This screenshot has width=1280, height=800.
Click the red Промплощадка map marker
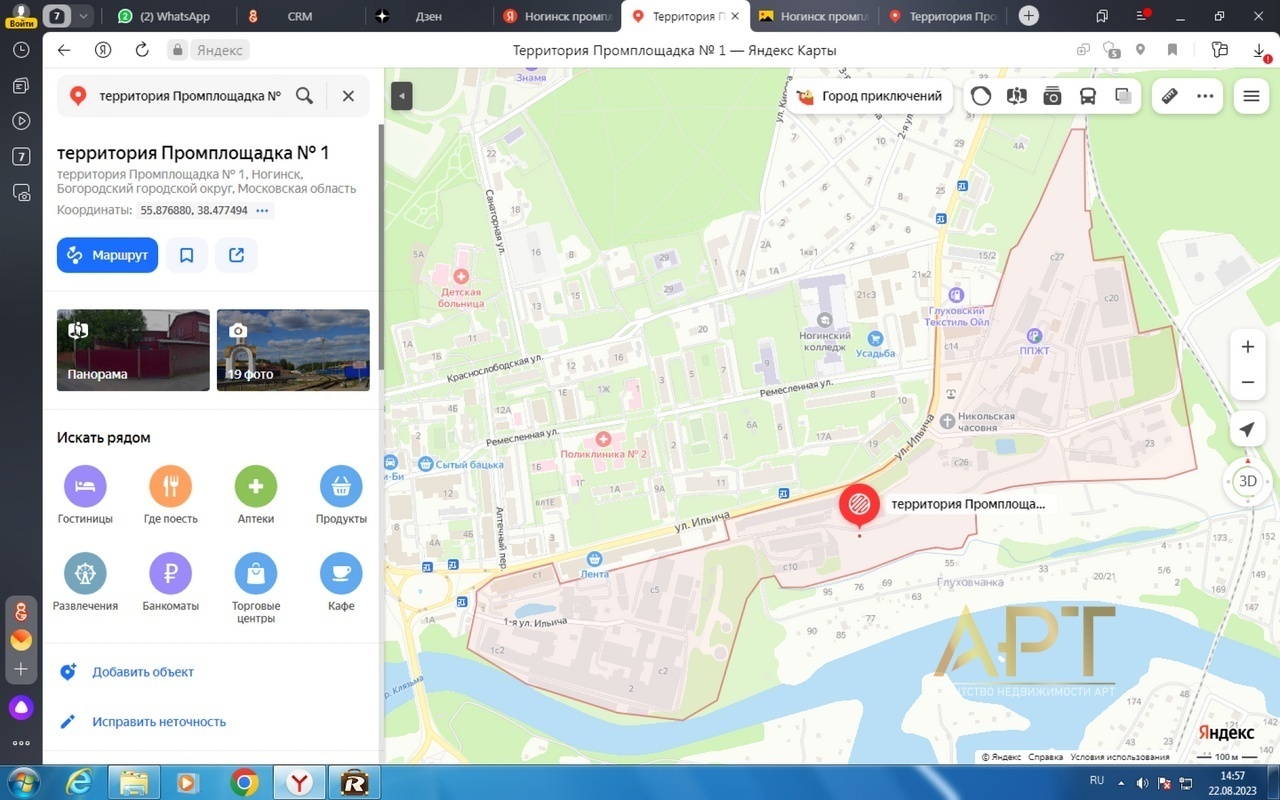[x=859, y=506]
